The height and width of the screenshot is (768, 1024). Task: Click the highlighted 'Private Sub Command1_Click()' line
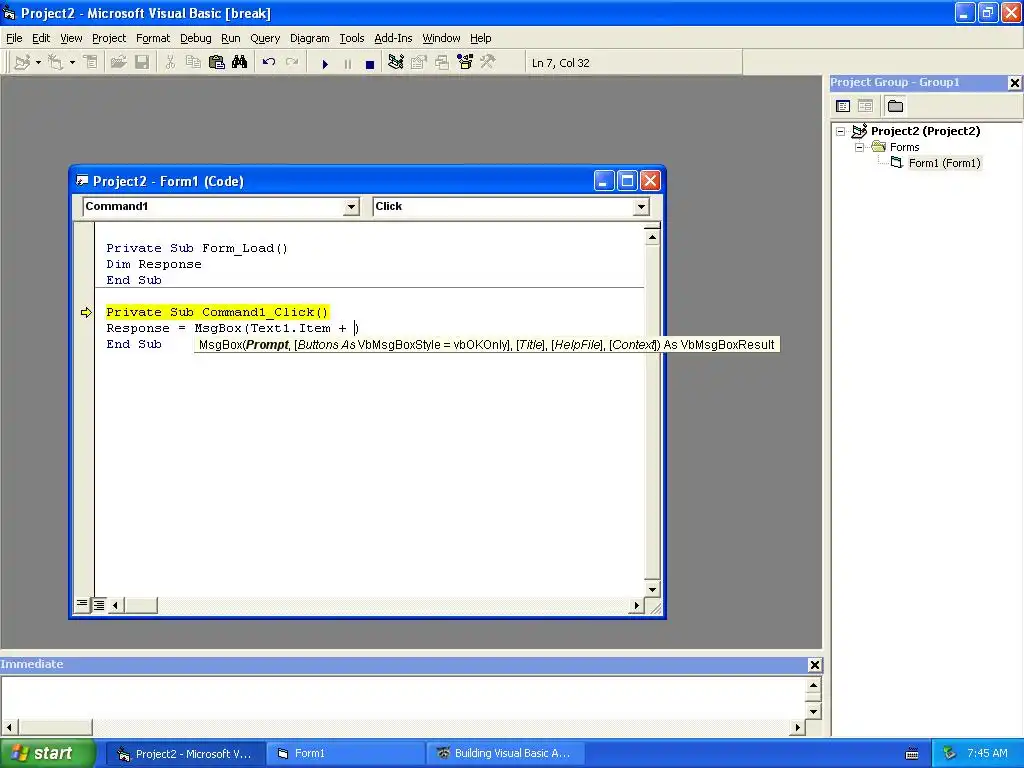pyautogui.click(x=217, y=312)
